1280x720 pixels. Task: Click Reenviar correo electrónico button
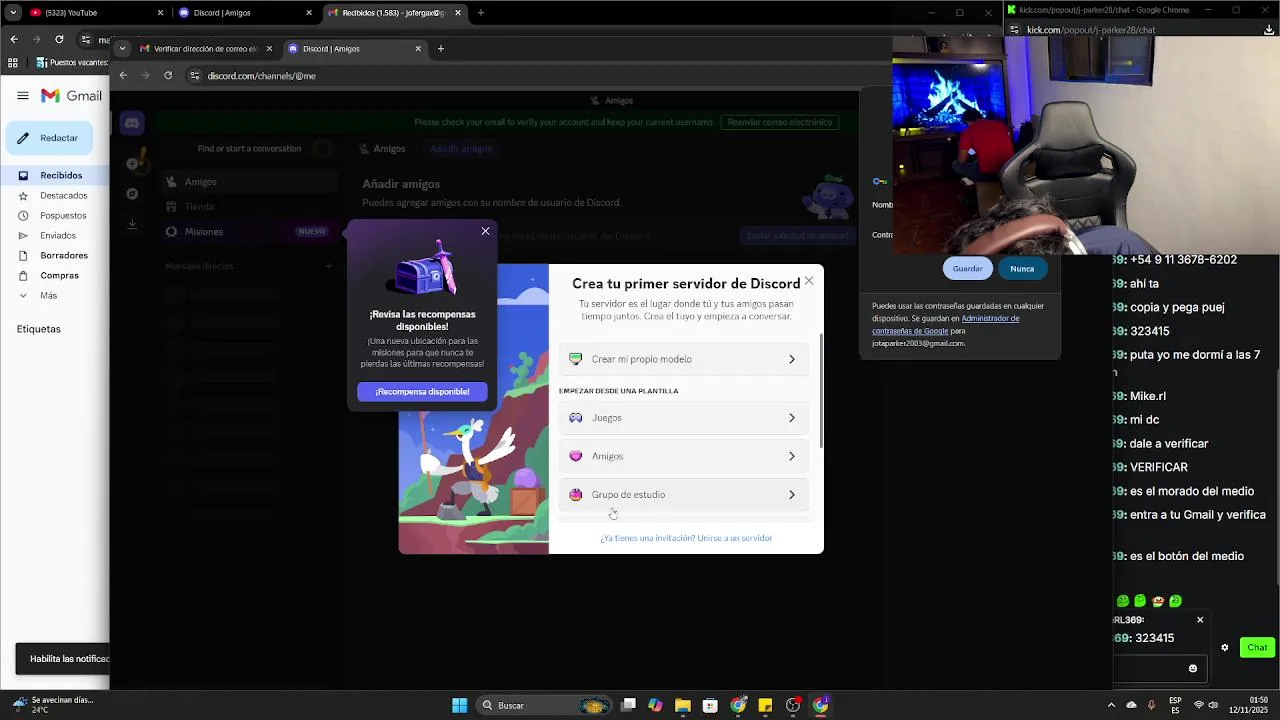[x=779, y=122]
